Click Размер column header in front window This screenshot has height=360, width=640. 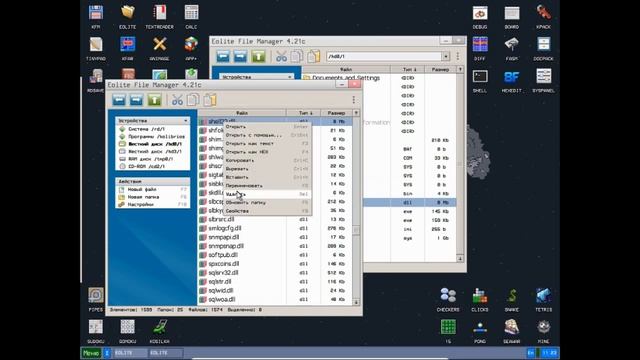336,113
